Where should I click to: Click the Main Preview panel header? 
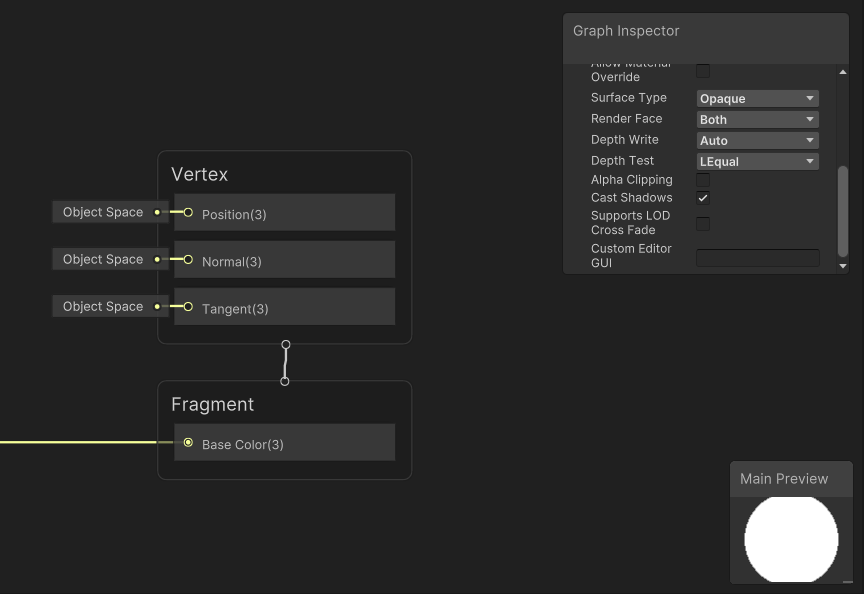click(x=785, y=479)
